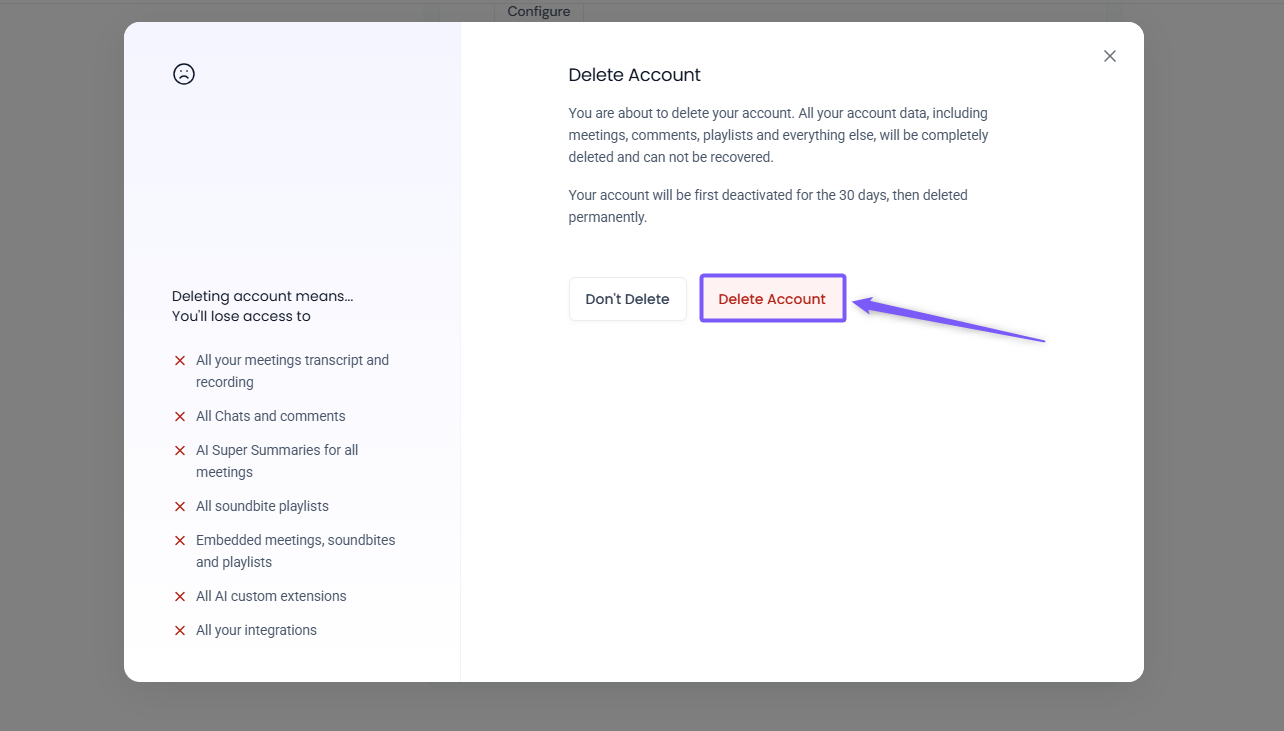Click the Configure button behind the dialog
The height and width of the screenshot is (731, 1284).
point(538,11)
